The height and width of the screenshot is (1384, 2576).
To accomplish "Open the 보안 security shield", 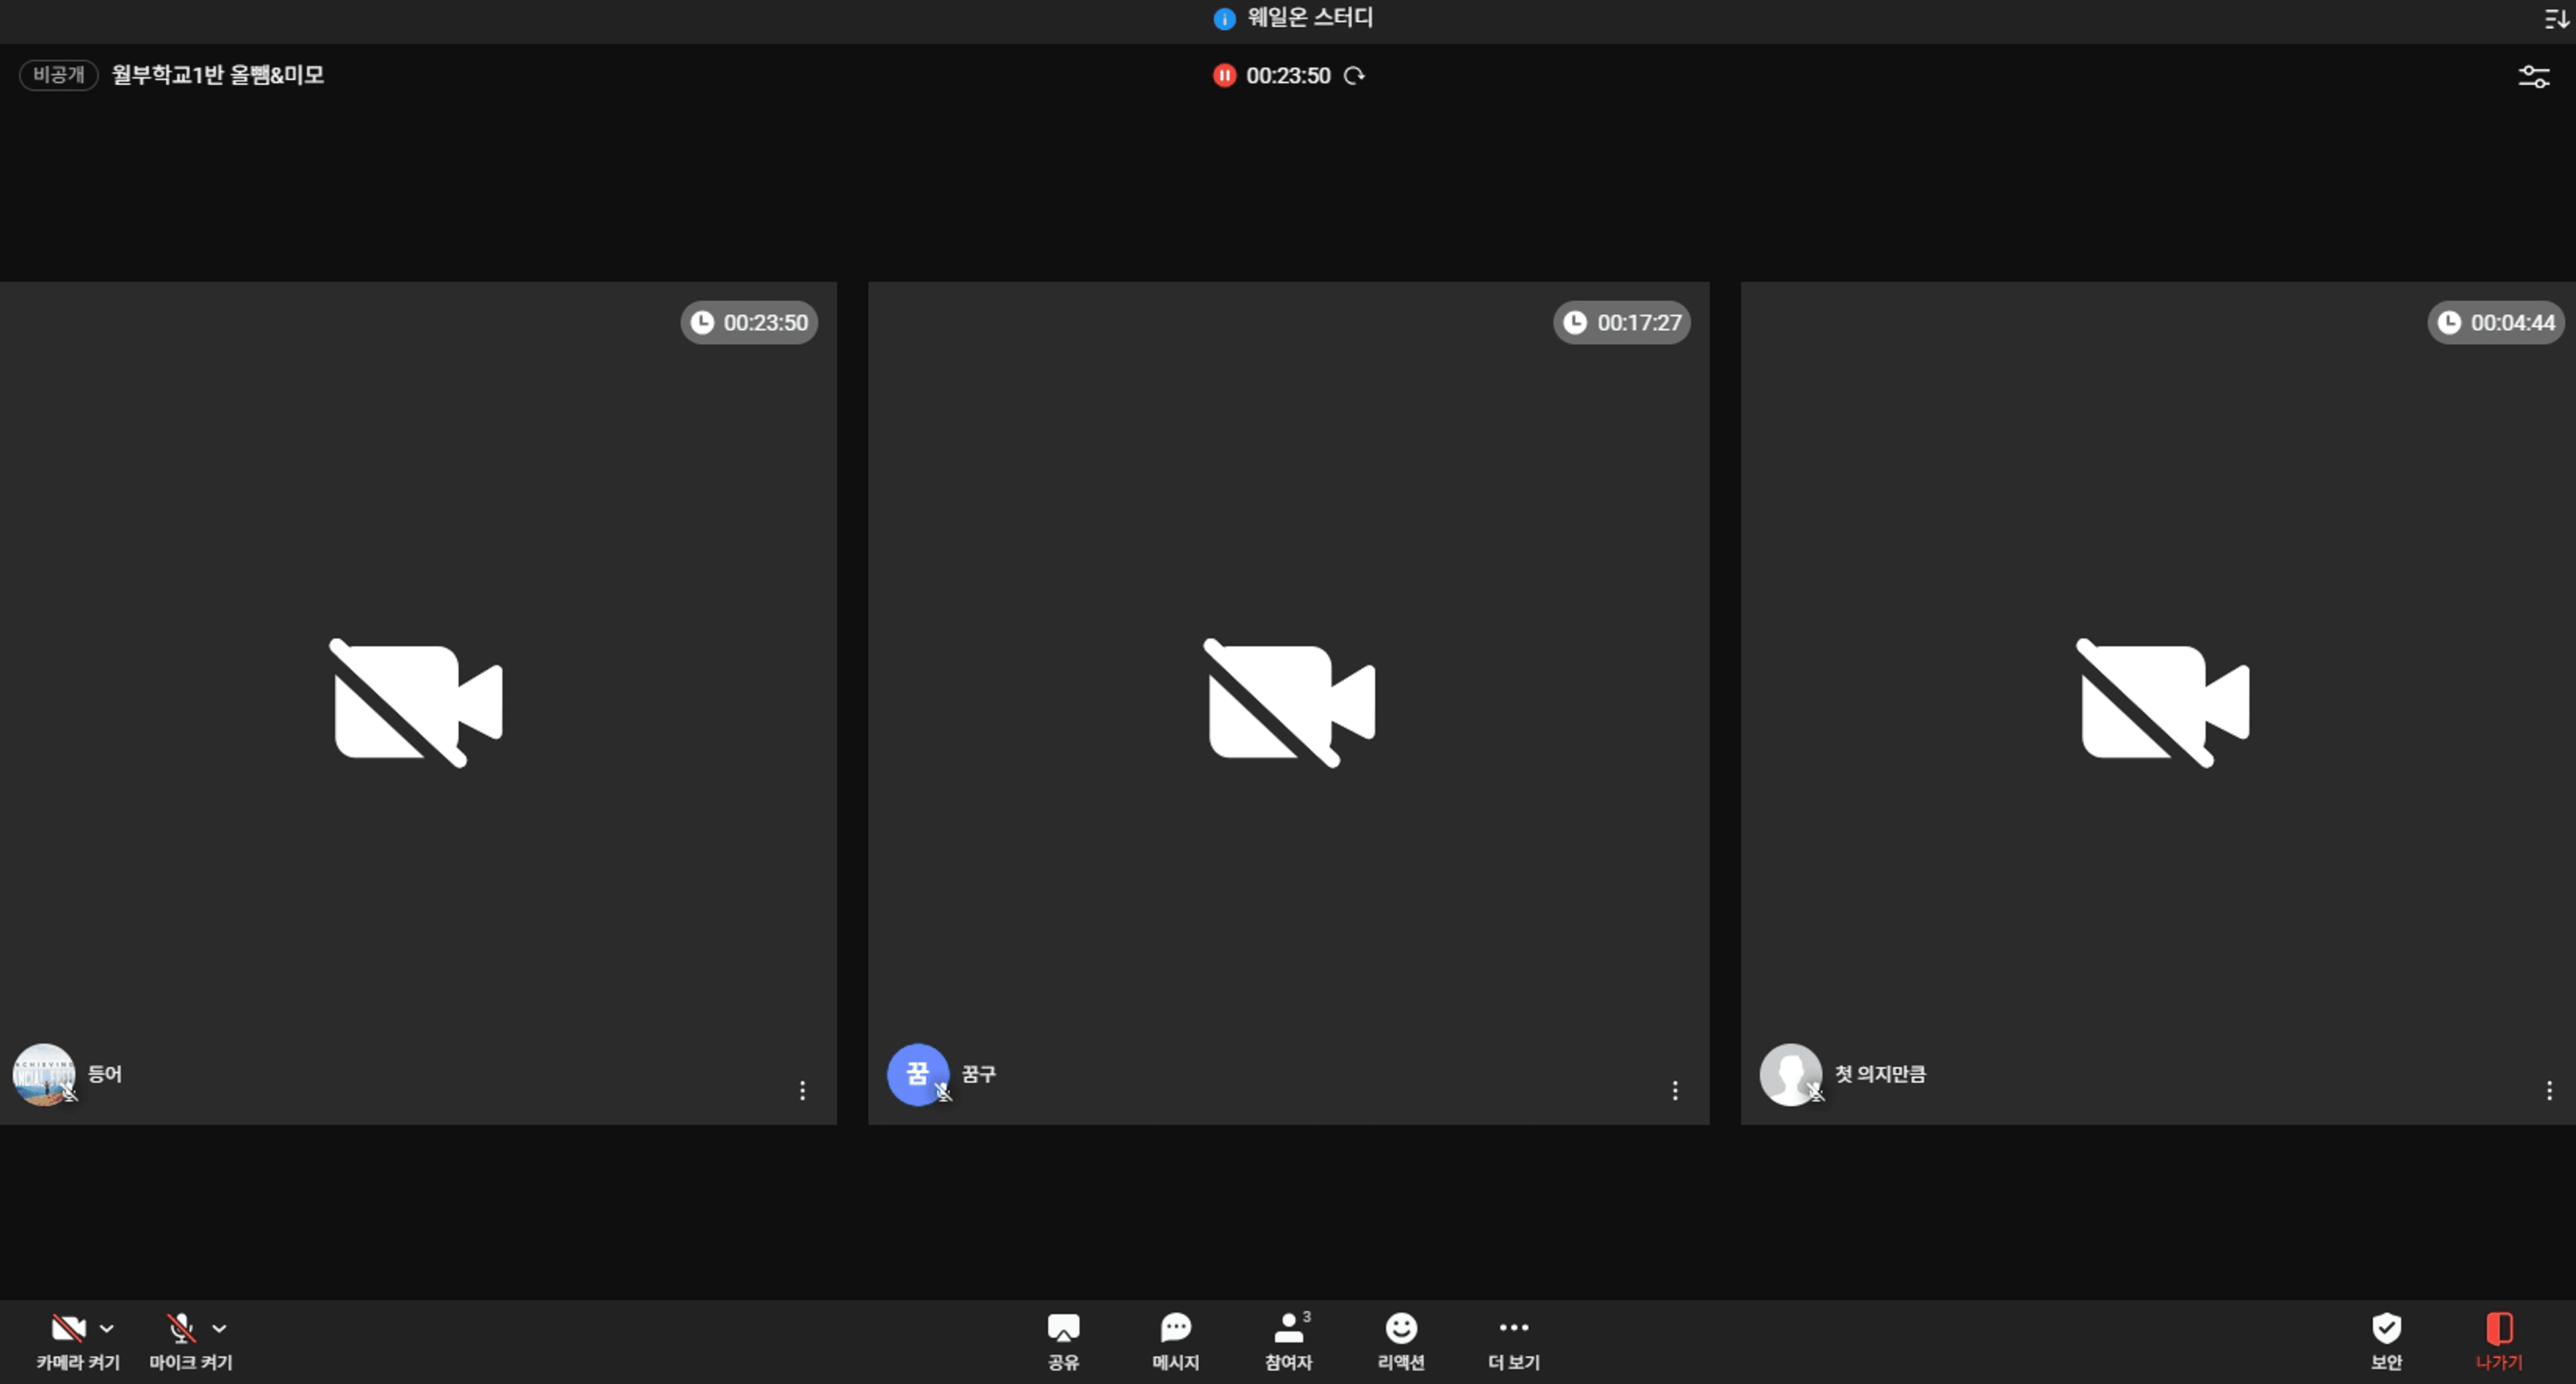I will pos(2386,1328).
